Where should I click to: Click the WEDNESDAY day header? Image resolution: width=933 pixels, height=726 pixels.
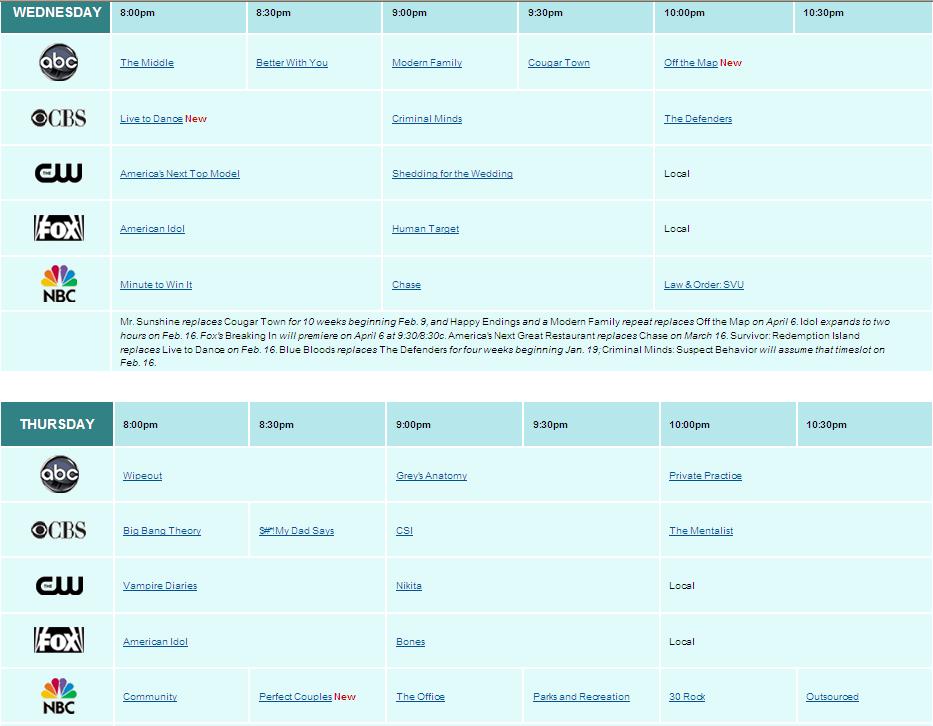pos(56,16)
